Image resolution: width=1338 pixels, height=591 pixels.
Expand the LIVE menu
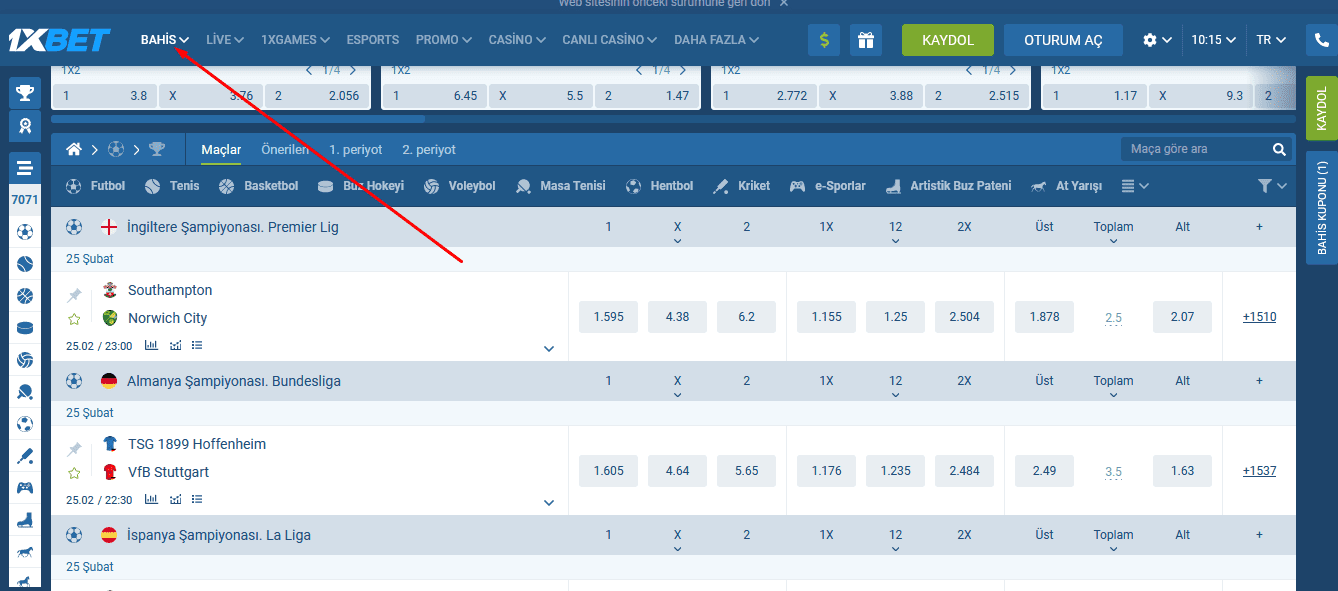pyautogui.click(x=225, y=40)
